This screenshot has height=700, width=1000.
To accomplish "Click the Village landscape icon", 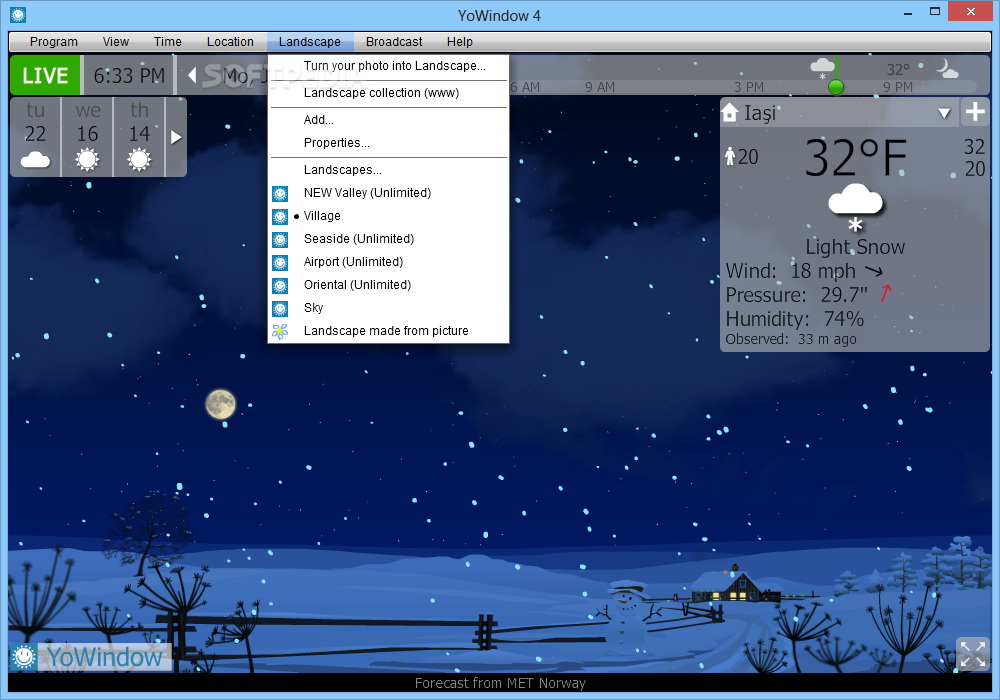I will pyautogui.click(x=280, y=217).
